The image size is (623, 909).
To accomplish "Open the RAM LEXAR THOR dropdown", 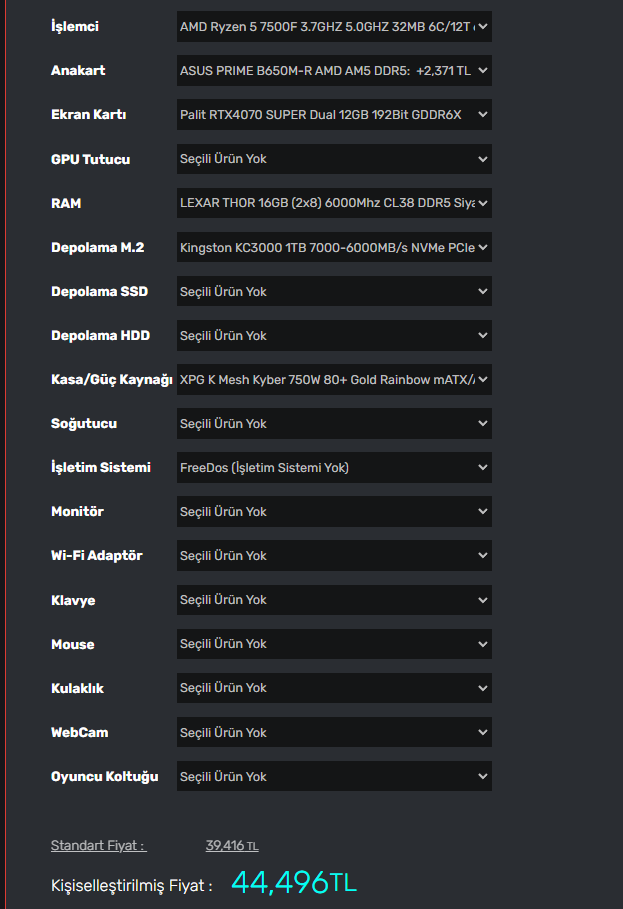I will pyautogui.click(x=334, y=203).
